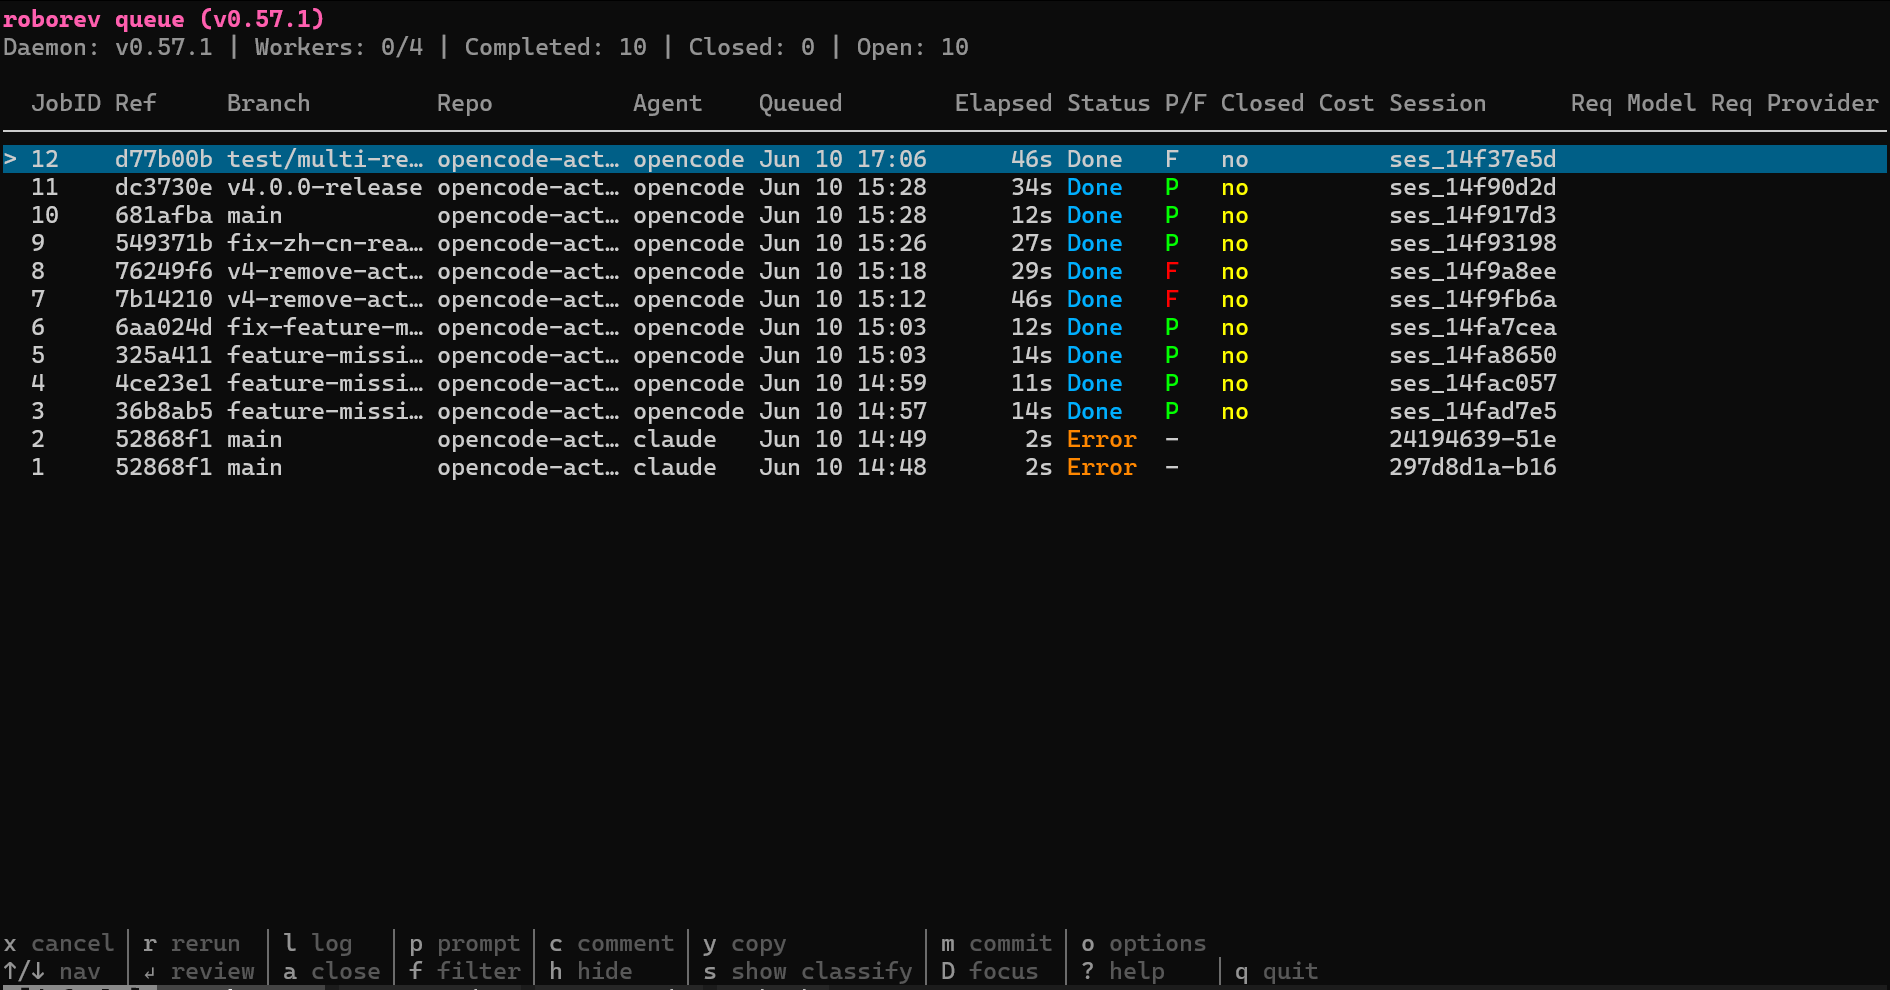Screen dimensions: 1890x990
Task: Click the Done status of job 11
Action: (x=1094, y=187)
